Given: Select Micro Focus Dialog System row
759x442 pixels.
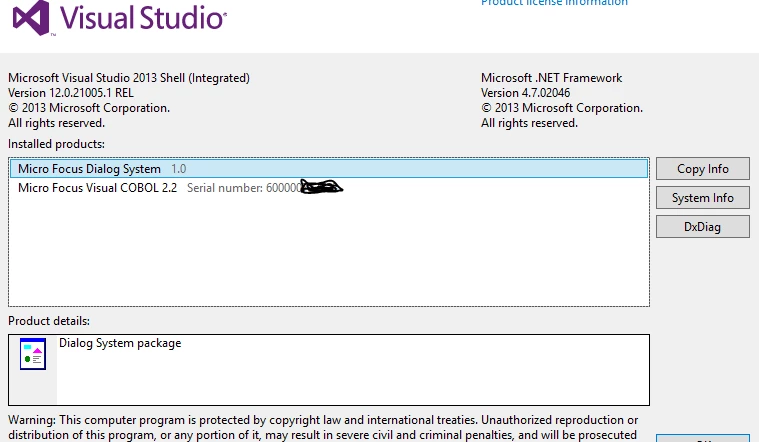Looking at the screenshot, I should pyautogui.click(x=329, y=168).
